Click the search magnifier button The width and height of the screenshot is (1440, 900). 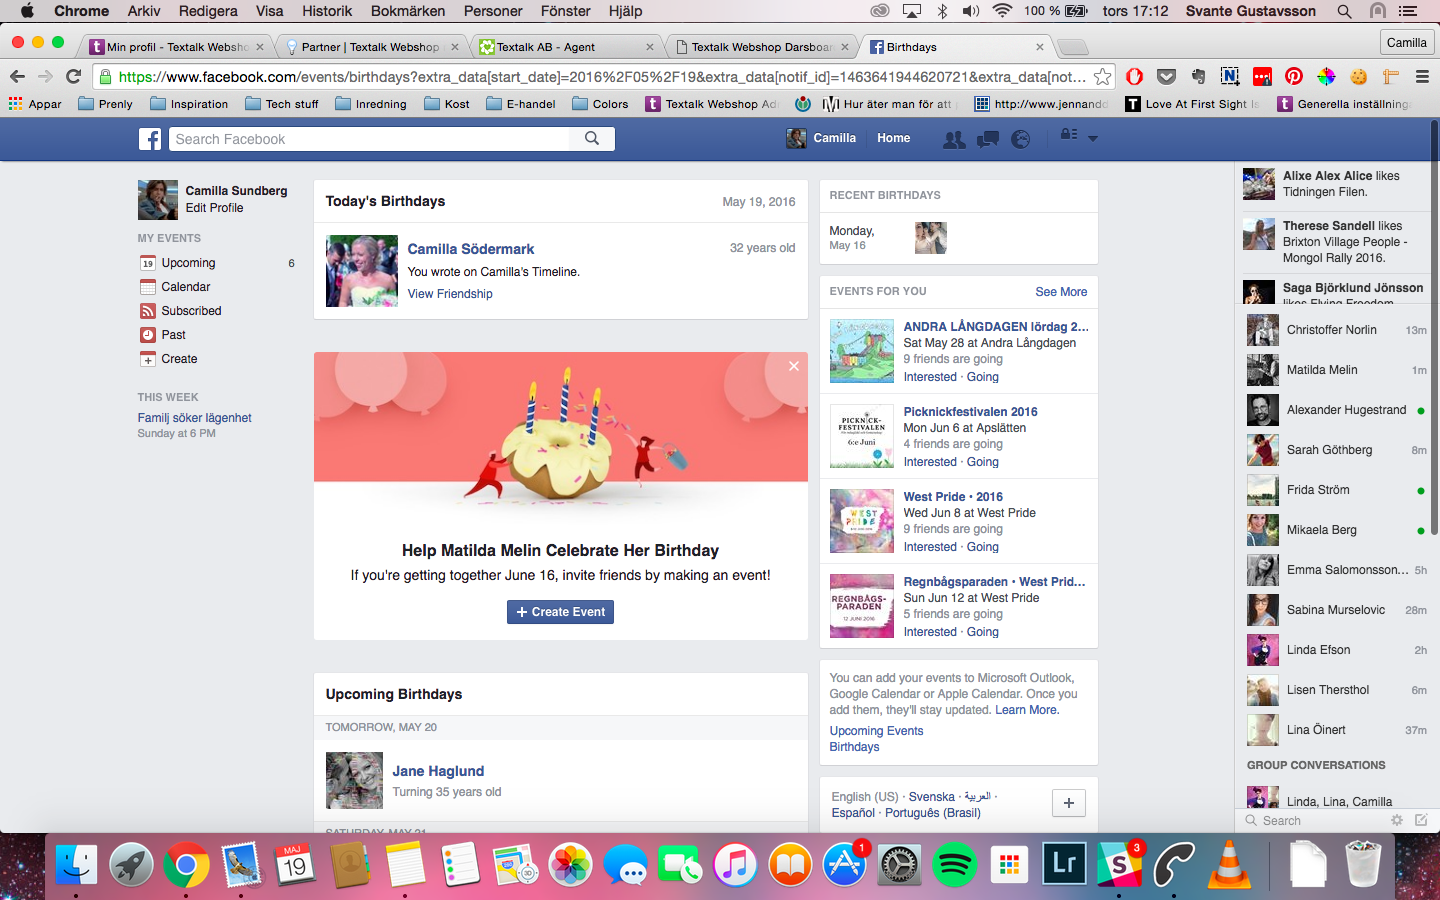point(592,139)
